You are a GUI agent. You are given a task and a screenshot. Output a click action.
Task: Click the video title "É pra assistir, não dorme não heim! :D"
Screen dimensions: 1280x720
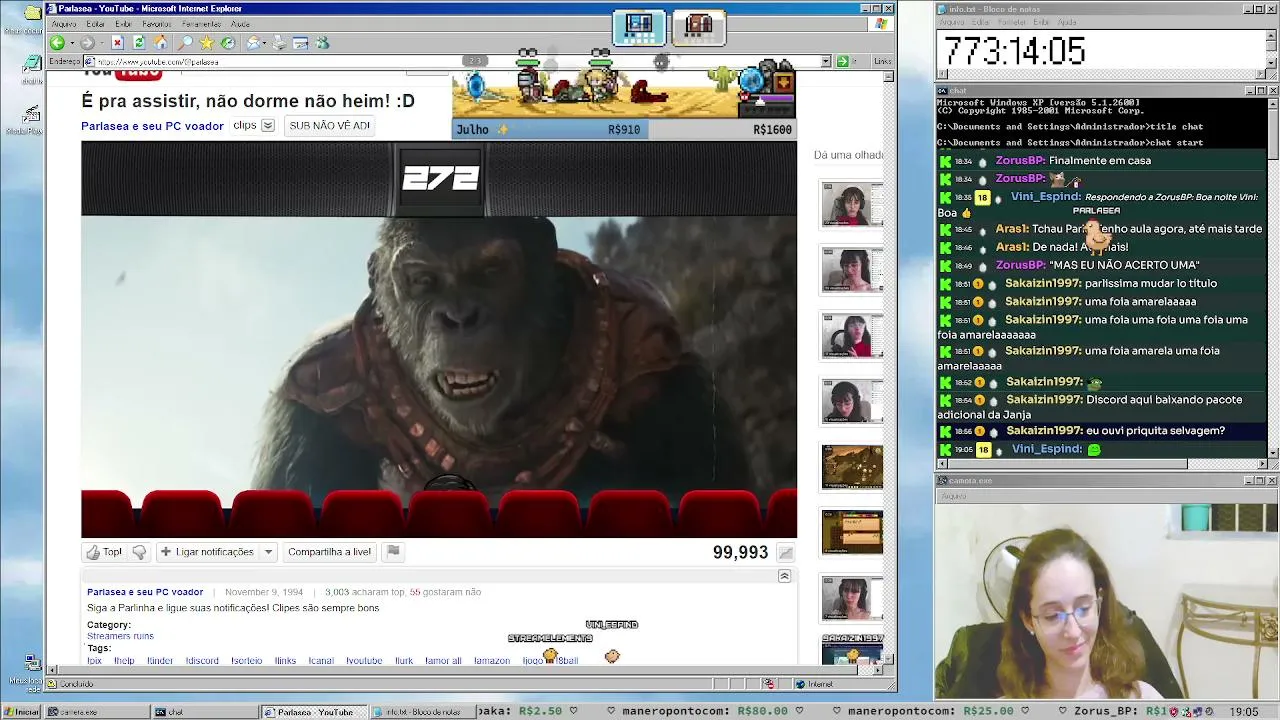click(248, 101)
